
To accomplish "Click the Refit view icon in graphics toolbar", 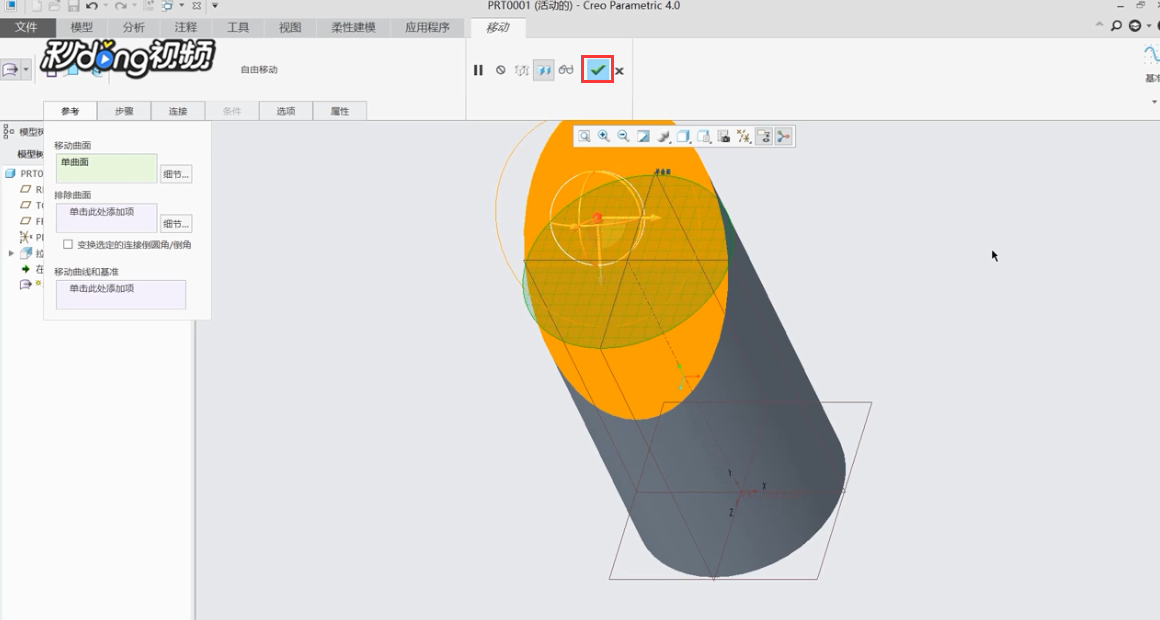I will [x=584, y=136].
